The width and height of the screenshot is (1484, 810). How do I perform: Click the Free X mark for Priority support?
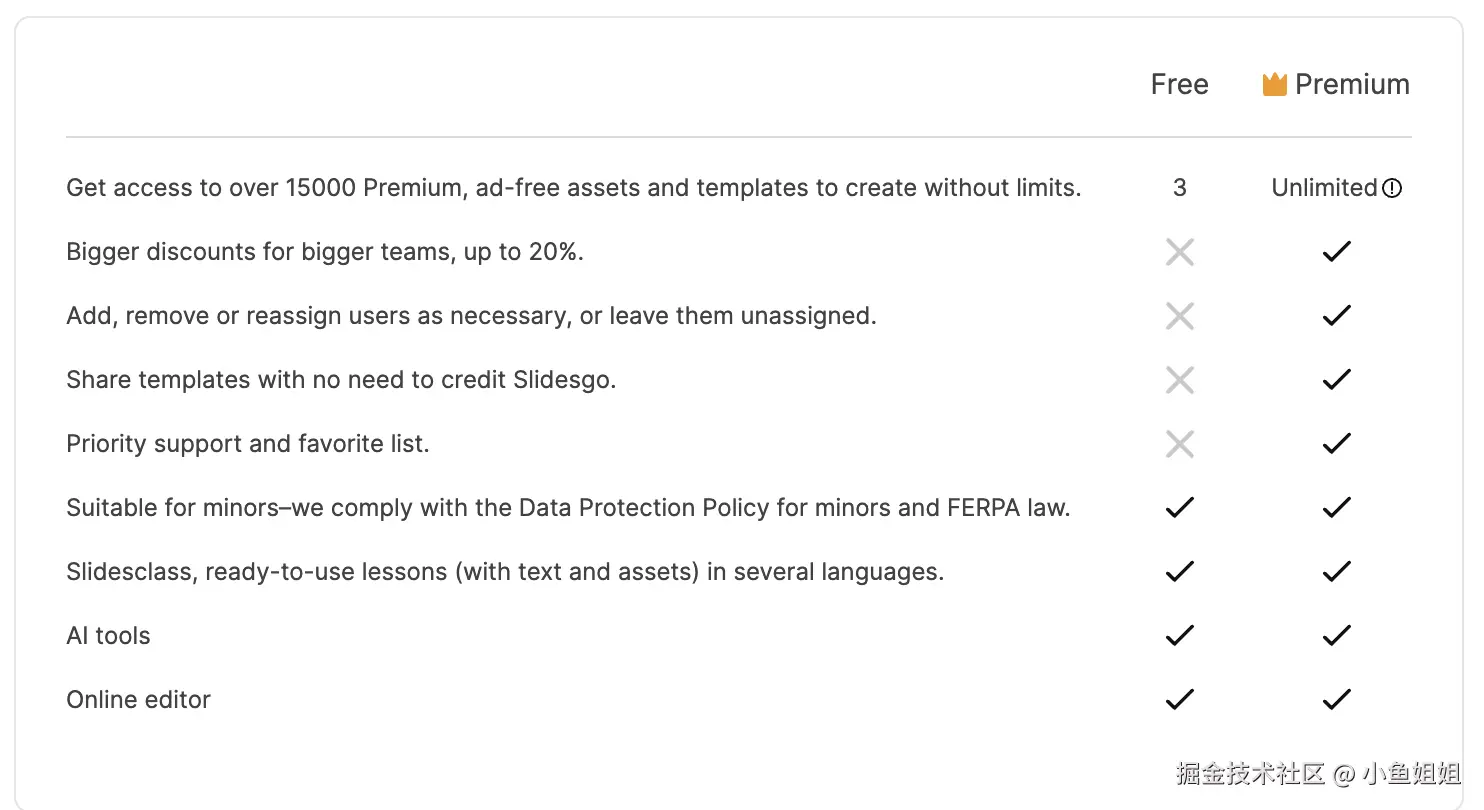point(1180,444)
